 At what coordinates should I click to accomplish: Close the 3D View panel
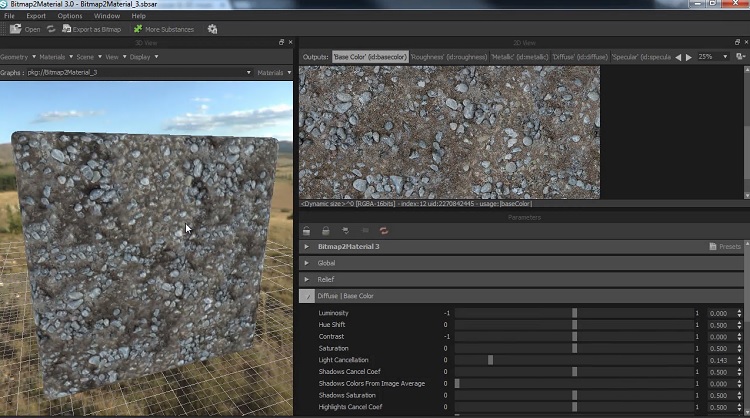pos(290,42)
